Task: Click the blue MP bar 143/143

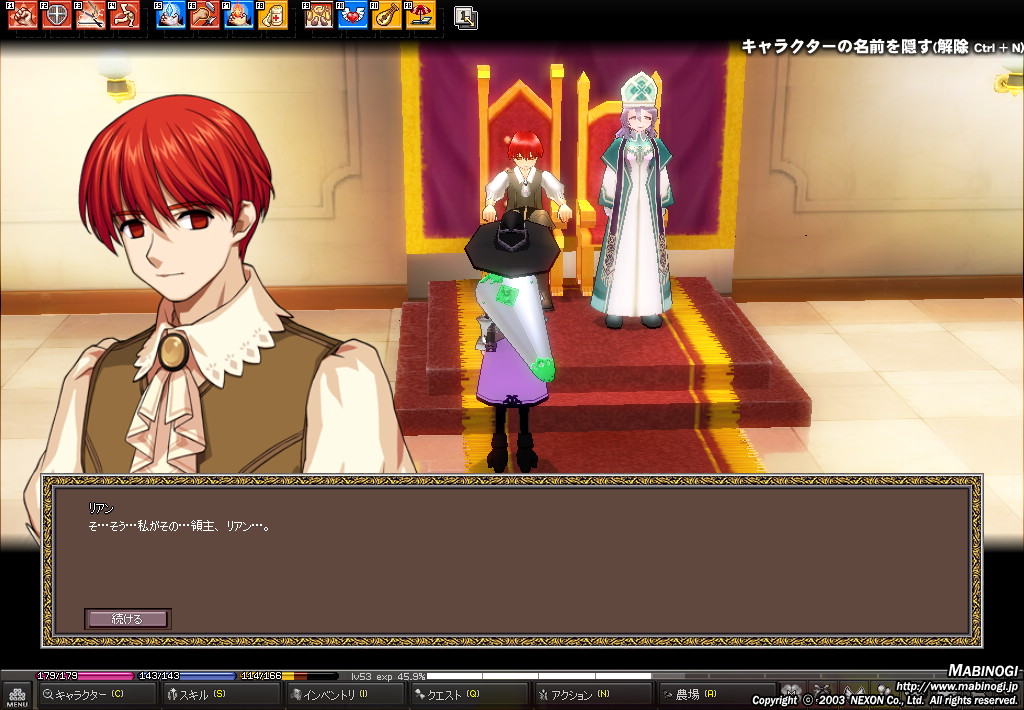Action: point(187,676)
